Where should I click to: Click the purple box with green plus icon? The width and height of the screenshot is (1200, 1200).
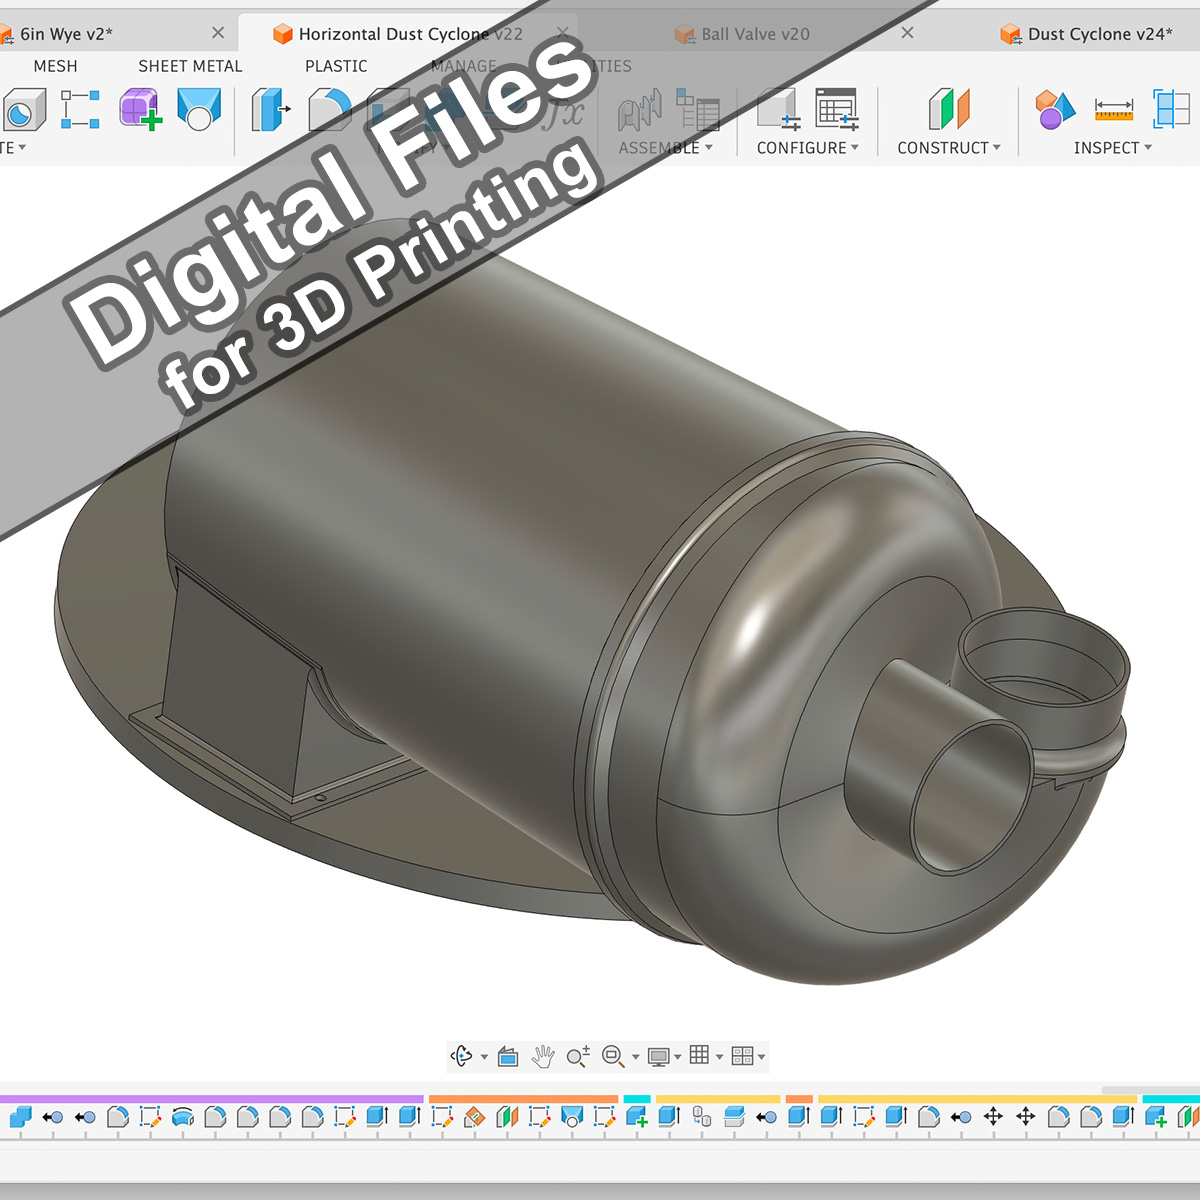140,109
